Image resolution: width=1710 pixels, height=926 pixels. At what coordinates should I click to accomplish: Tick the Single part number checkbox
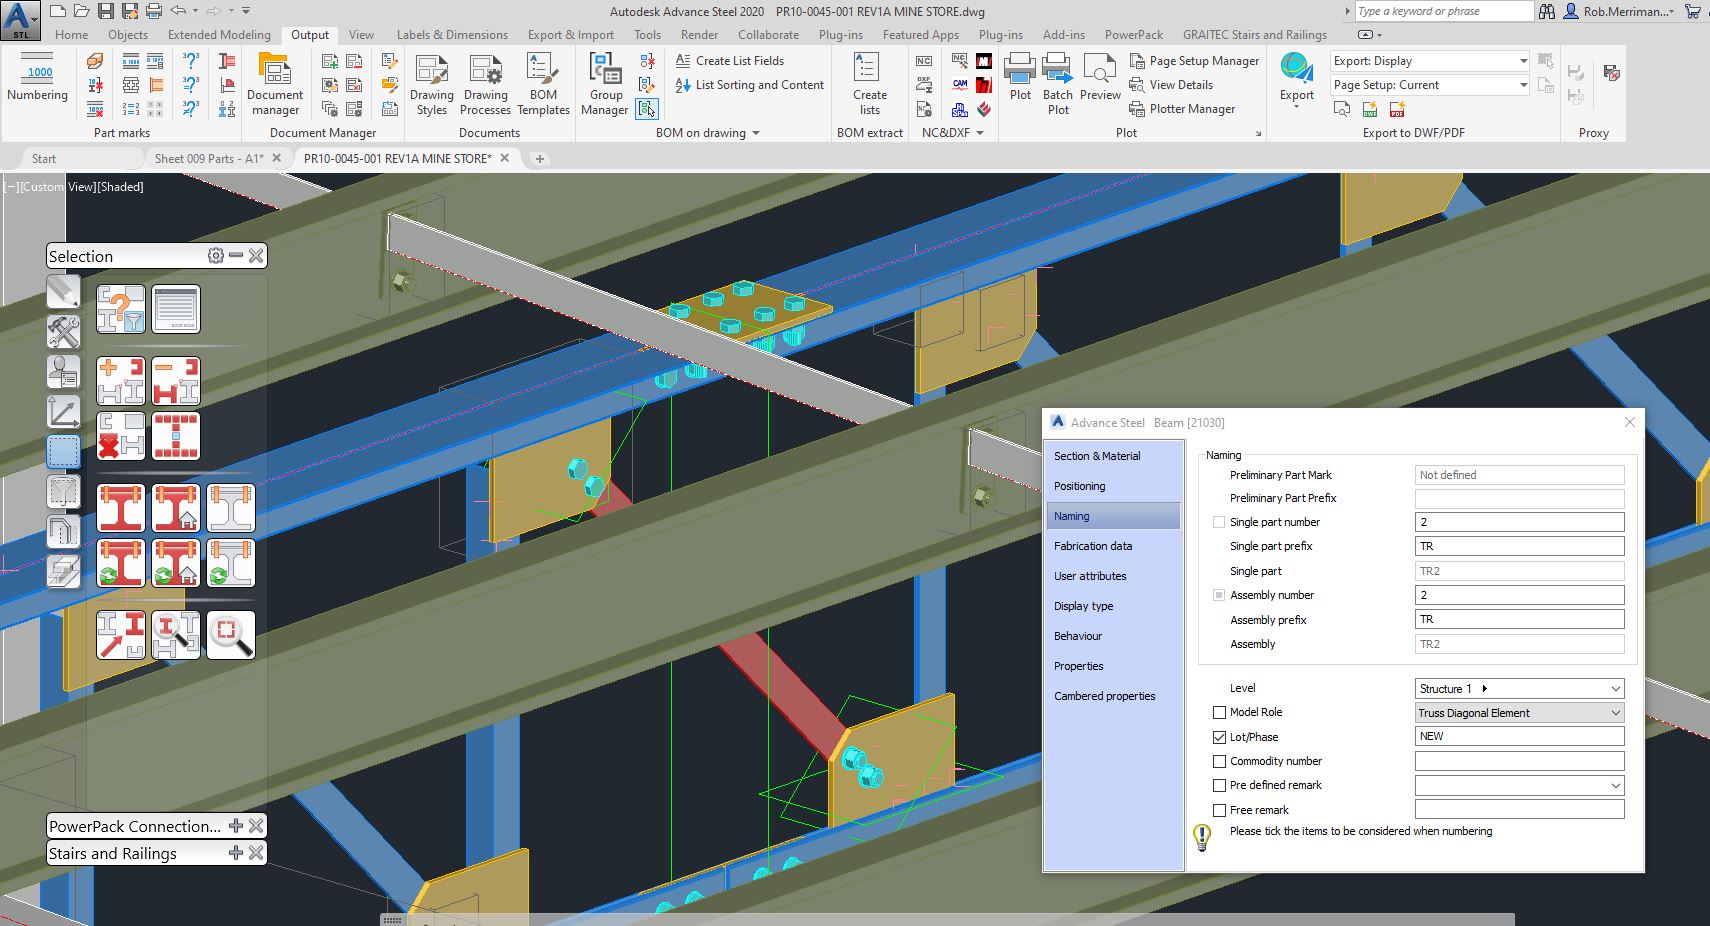point(1218,522)
